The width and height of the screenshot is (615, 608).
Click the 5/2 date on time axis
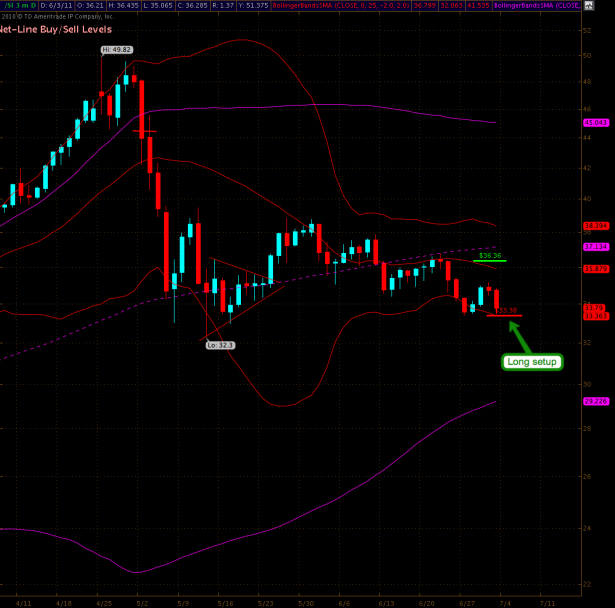coord(142,603)
